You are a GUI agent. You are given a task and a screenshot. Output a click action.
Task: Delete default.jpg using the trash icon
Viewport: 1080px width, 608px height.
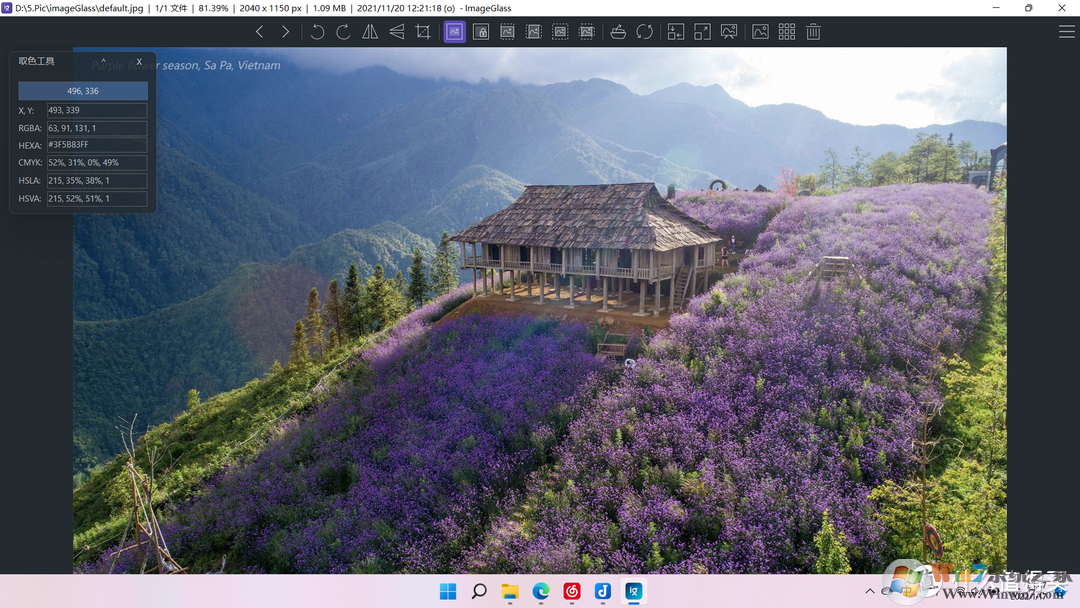point(813,31)
